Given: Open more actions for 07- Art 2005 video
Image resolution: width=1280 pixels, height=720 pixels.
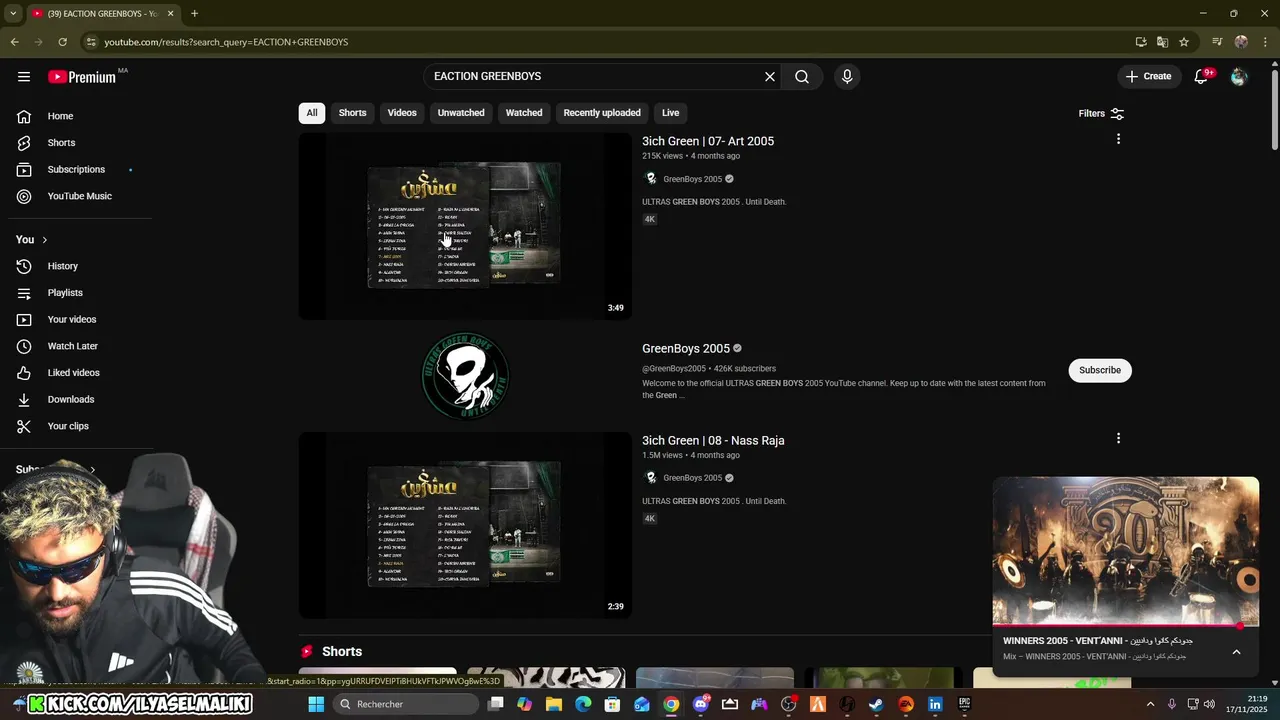Looking at the screenshot, I should click(1118, 139).
